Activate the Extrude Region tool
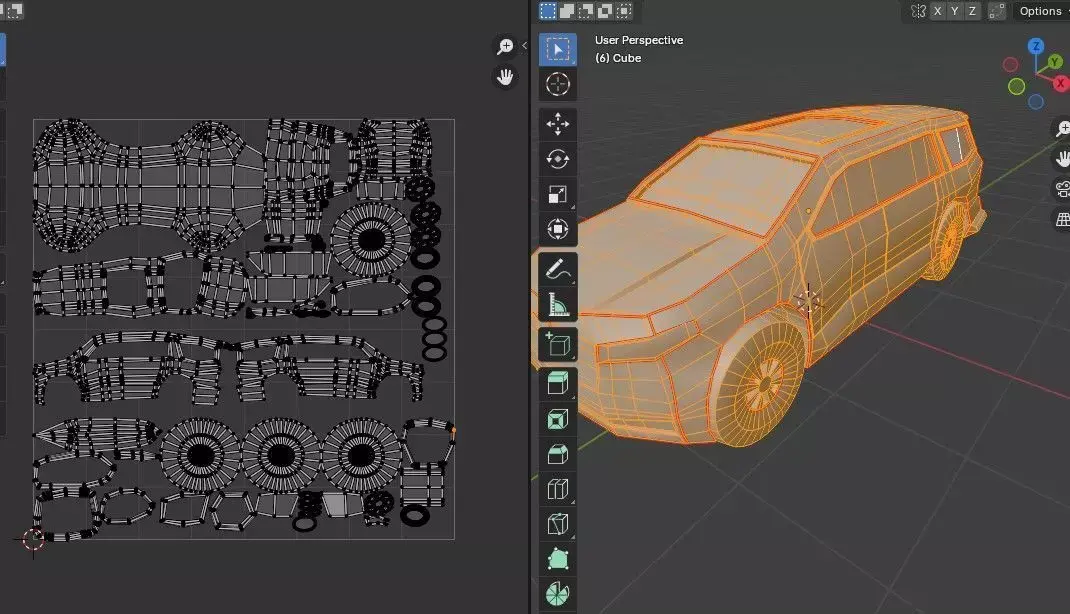 coord(558,384)
